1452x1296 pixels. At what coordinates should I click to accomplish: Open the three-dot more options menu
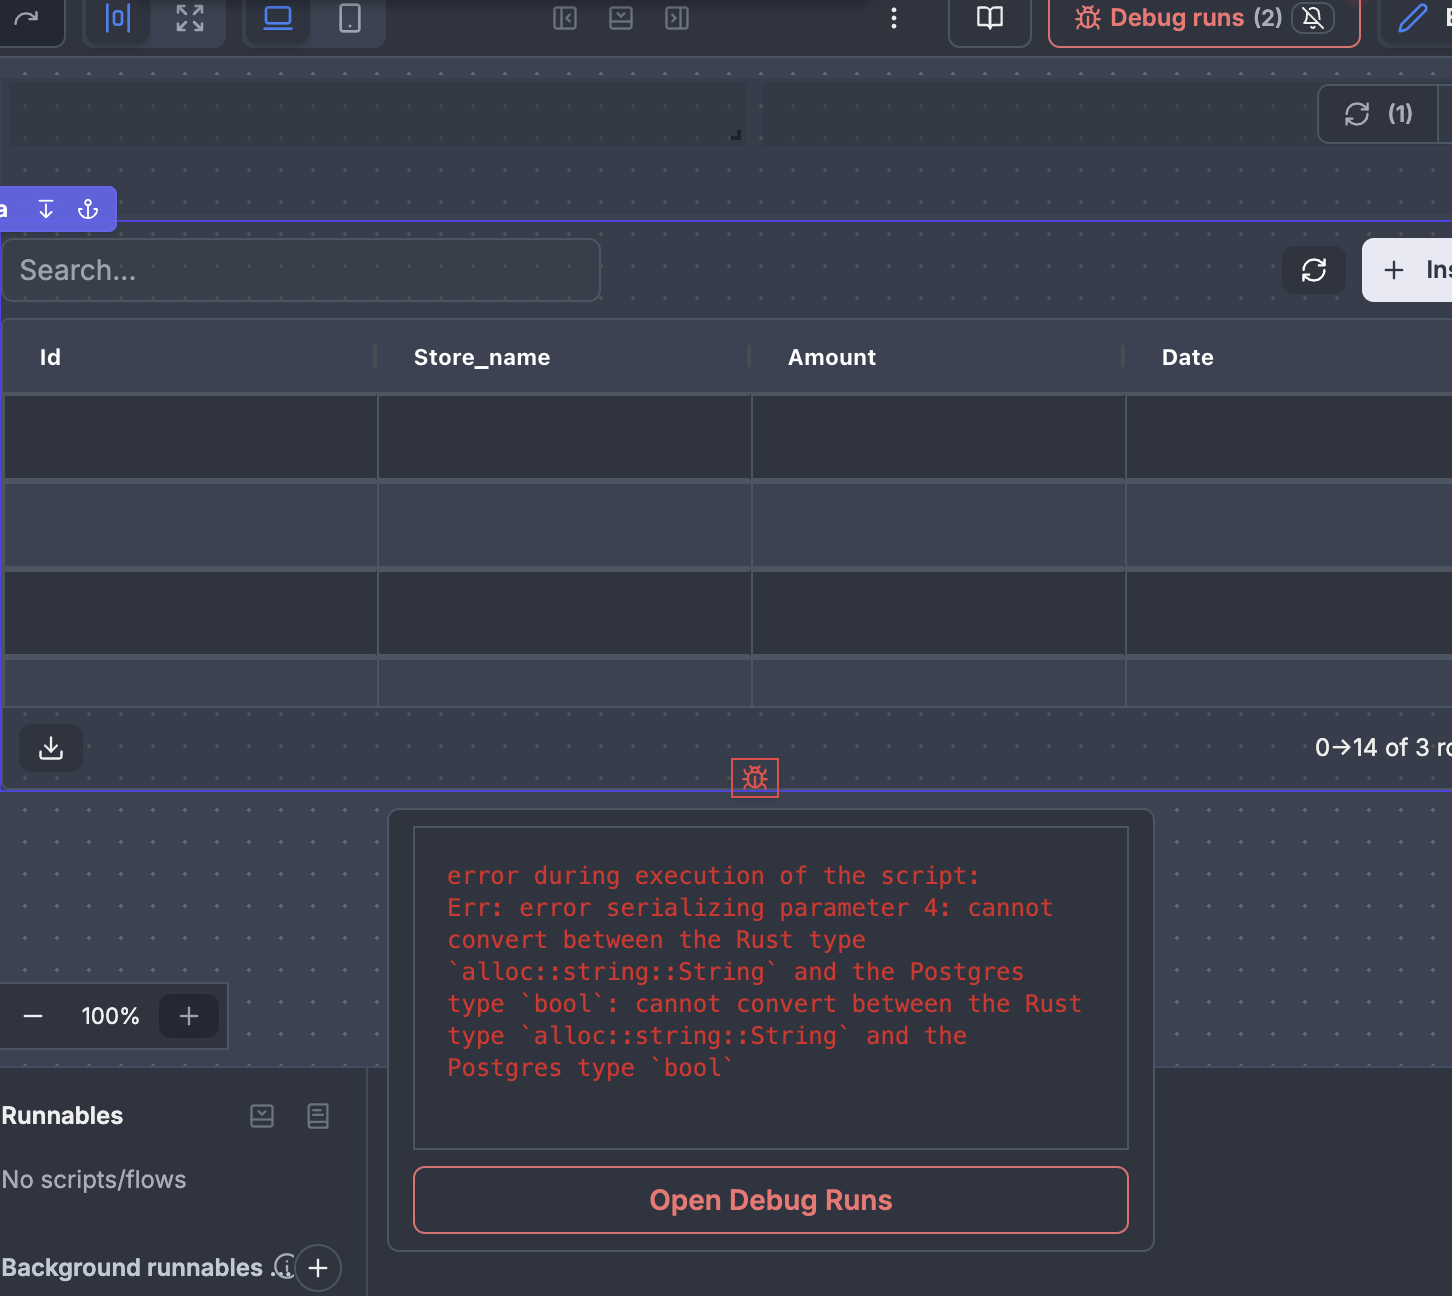coord(894,18)
